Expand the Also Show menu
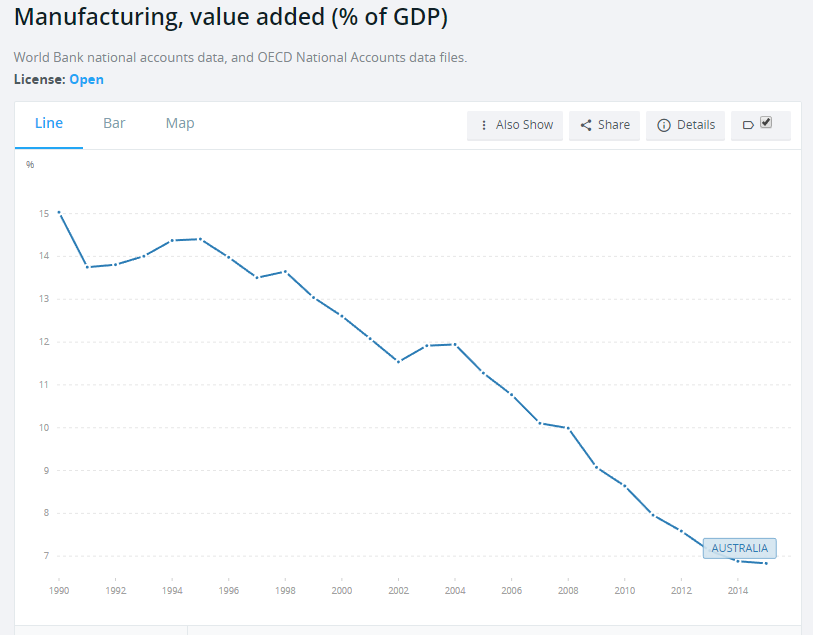The image size is (813, 635). point(515,125)
